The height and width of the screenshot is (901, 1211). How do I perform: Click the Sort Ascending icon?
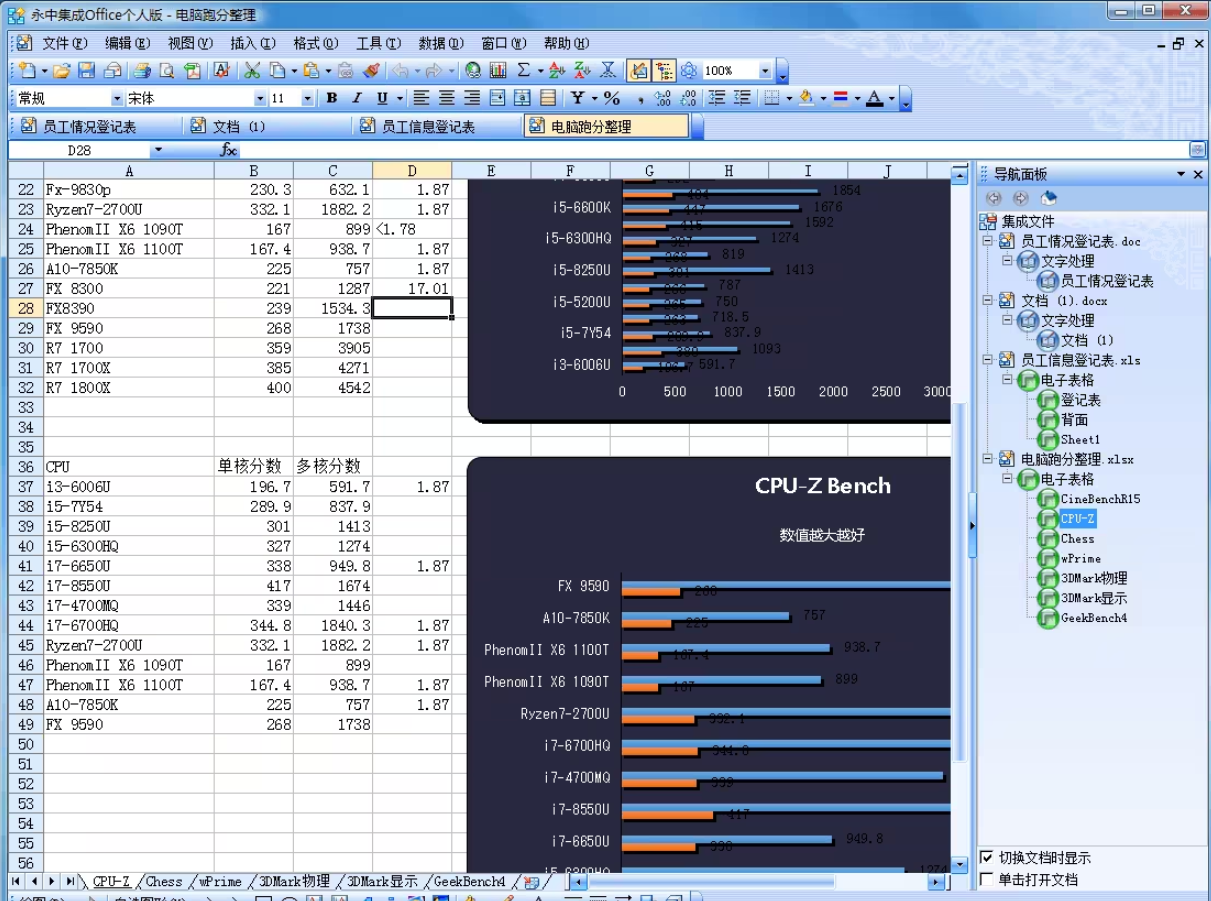pos(557,71)
